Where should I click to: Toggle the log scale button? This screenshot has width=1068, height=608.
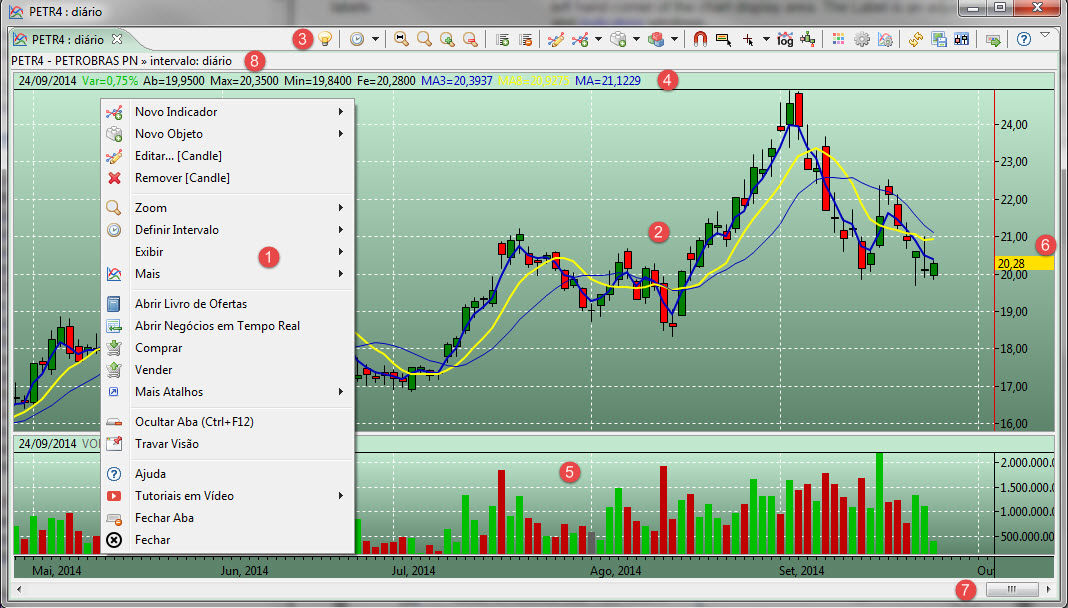click(x=785, y=39)
